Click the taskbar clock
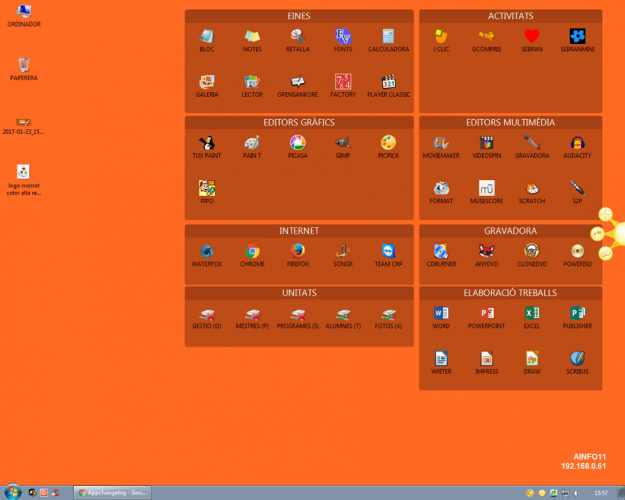Viewport: 625px width, 500px height. (600, 492)
